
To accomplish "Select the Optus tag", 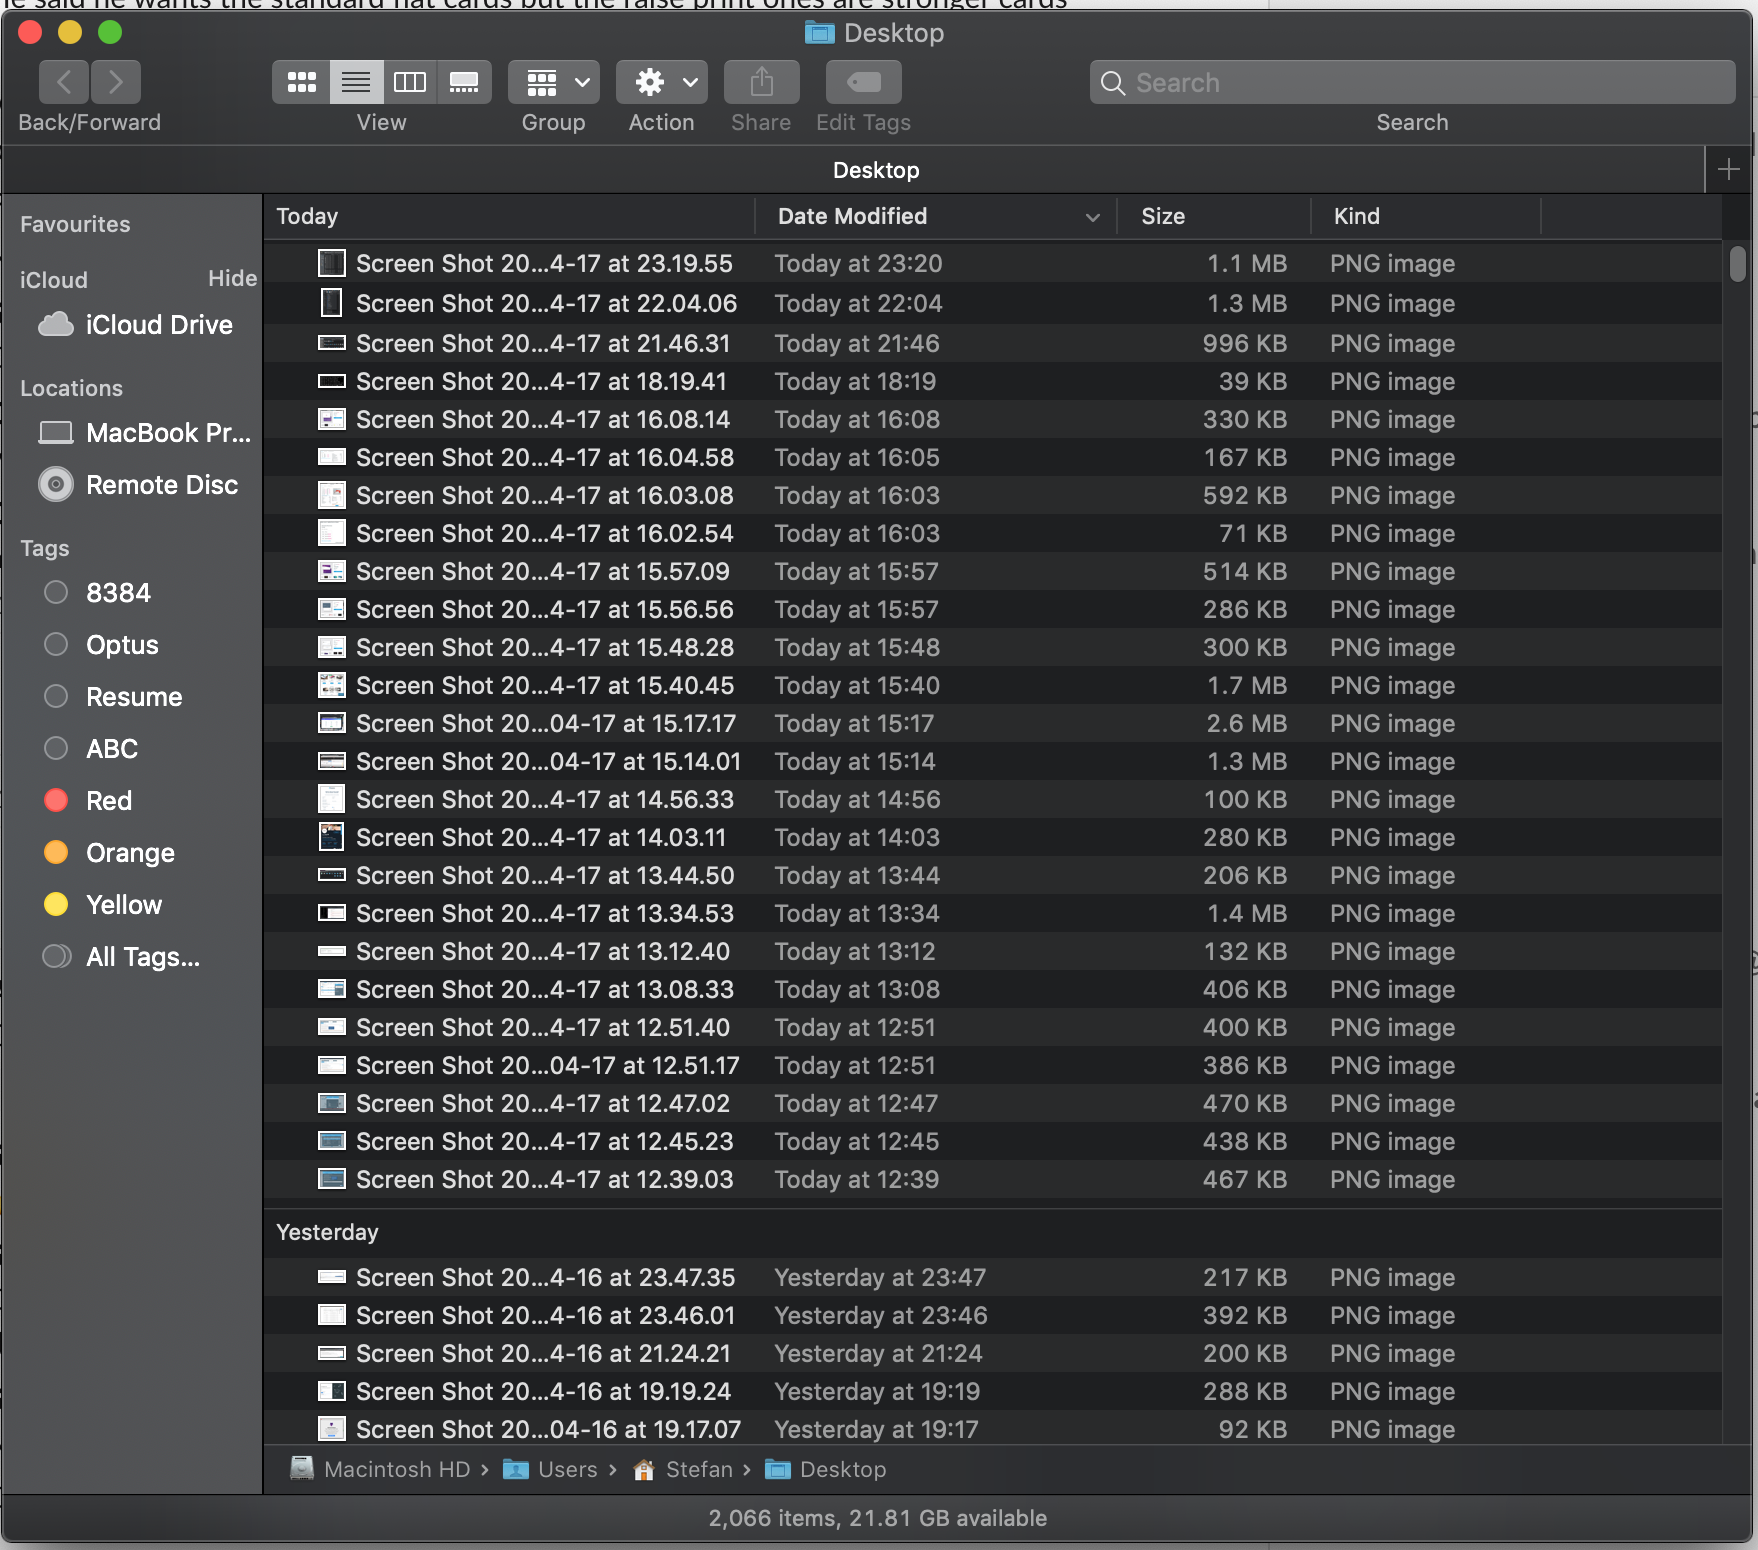I will coord(102,645).
